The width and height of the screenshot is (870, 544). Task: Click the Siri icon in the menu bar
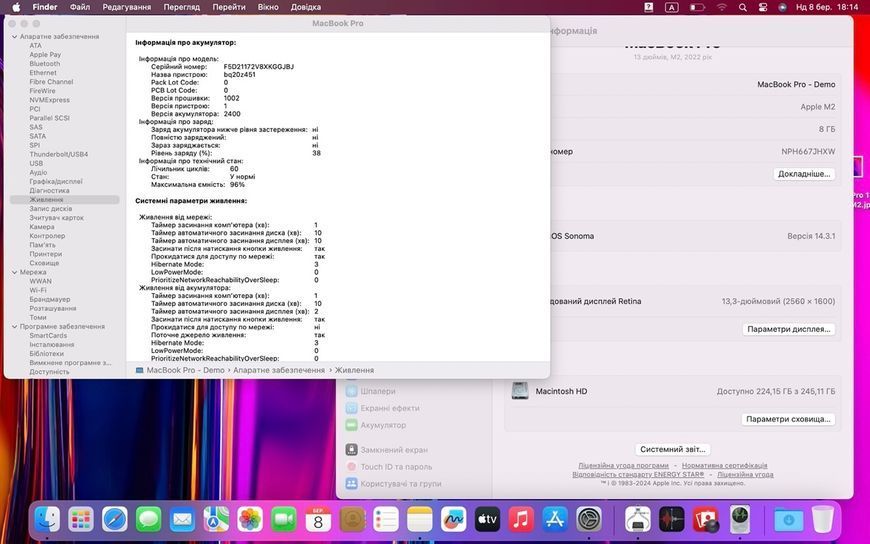tap(782, 7)
